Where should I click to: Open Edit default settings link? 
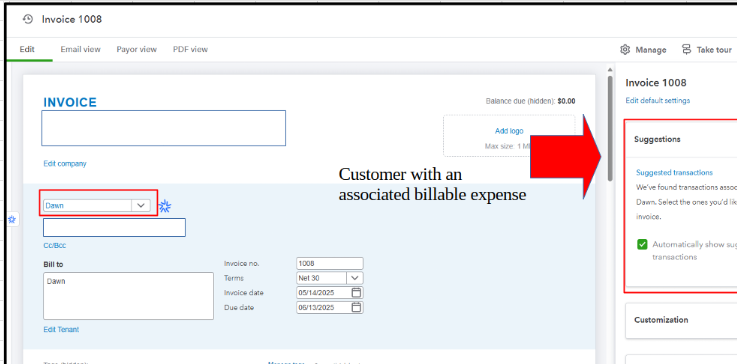coord(658,101)
